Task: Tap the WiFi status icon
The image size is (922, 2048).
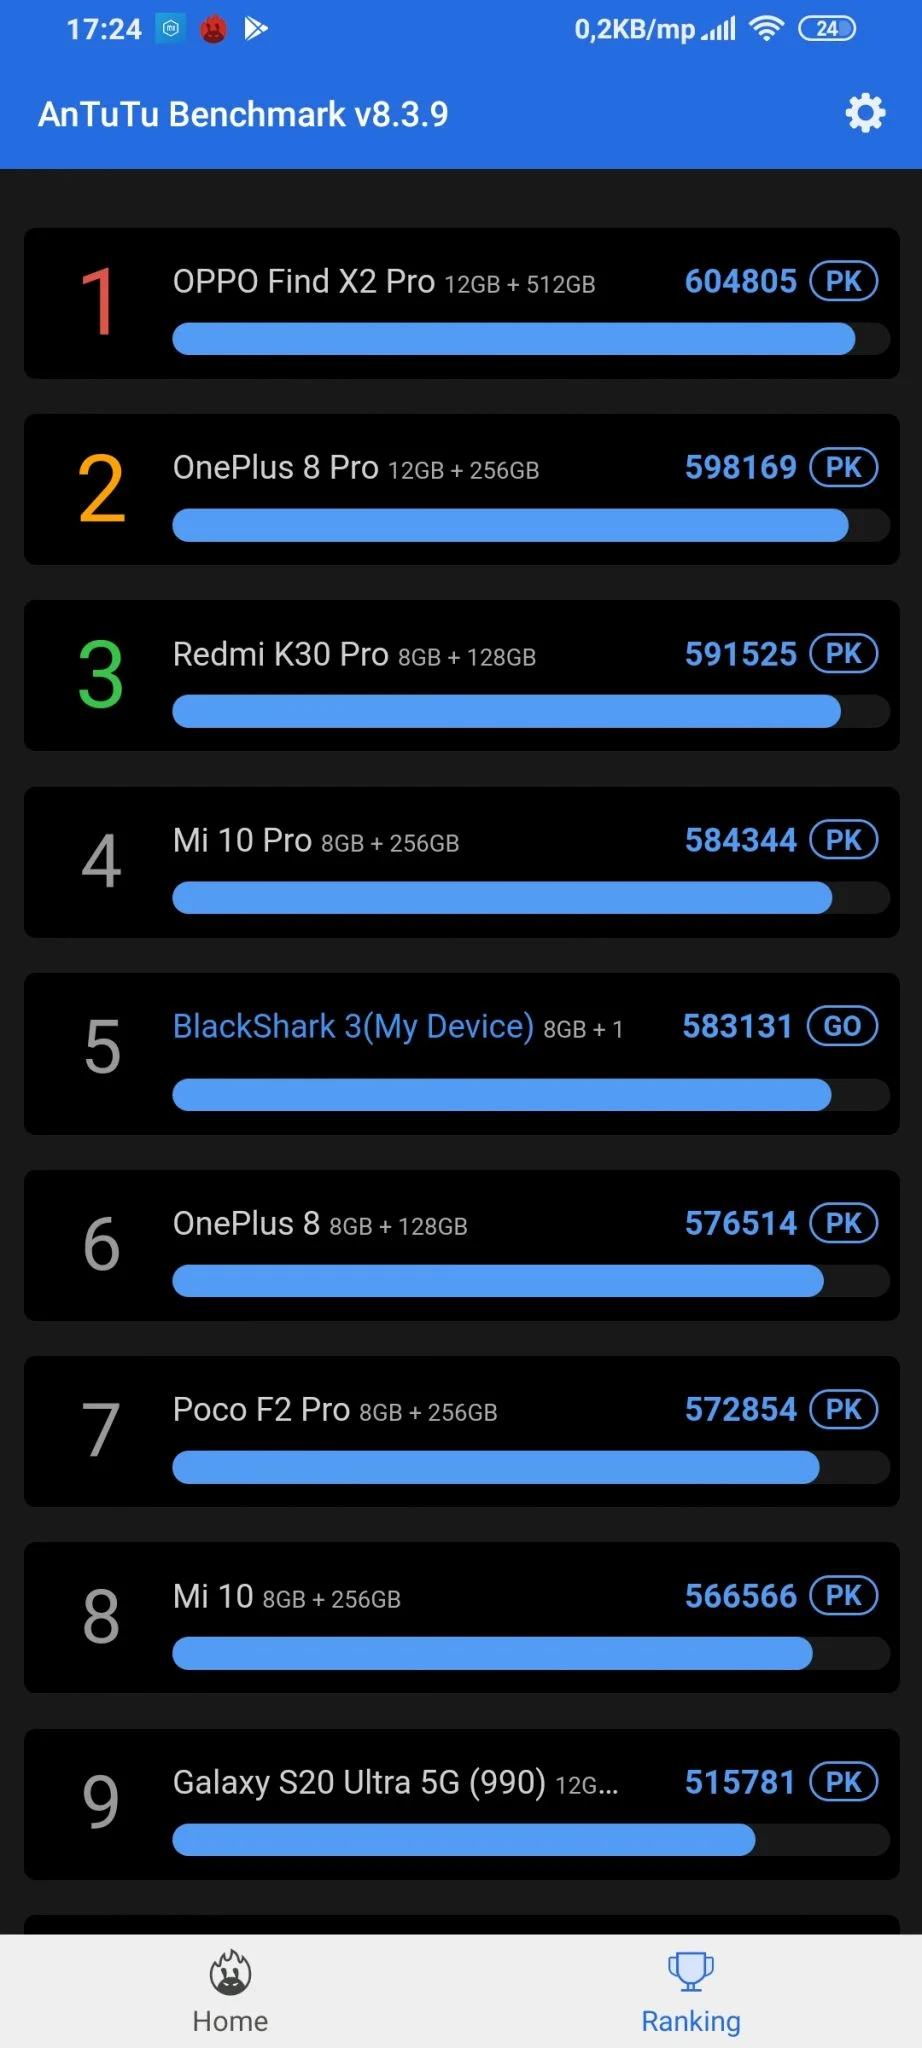Action: pyautogui.click(x=766, y=29)
